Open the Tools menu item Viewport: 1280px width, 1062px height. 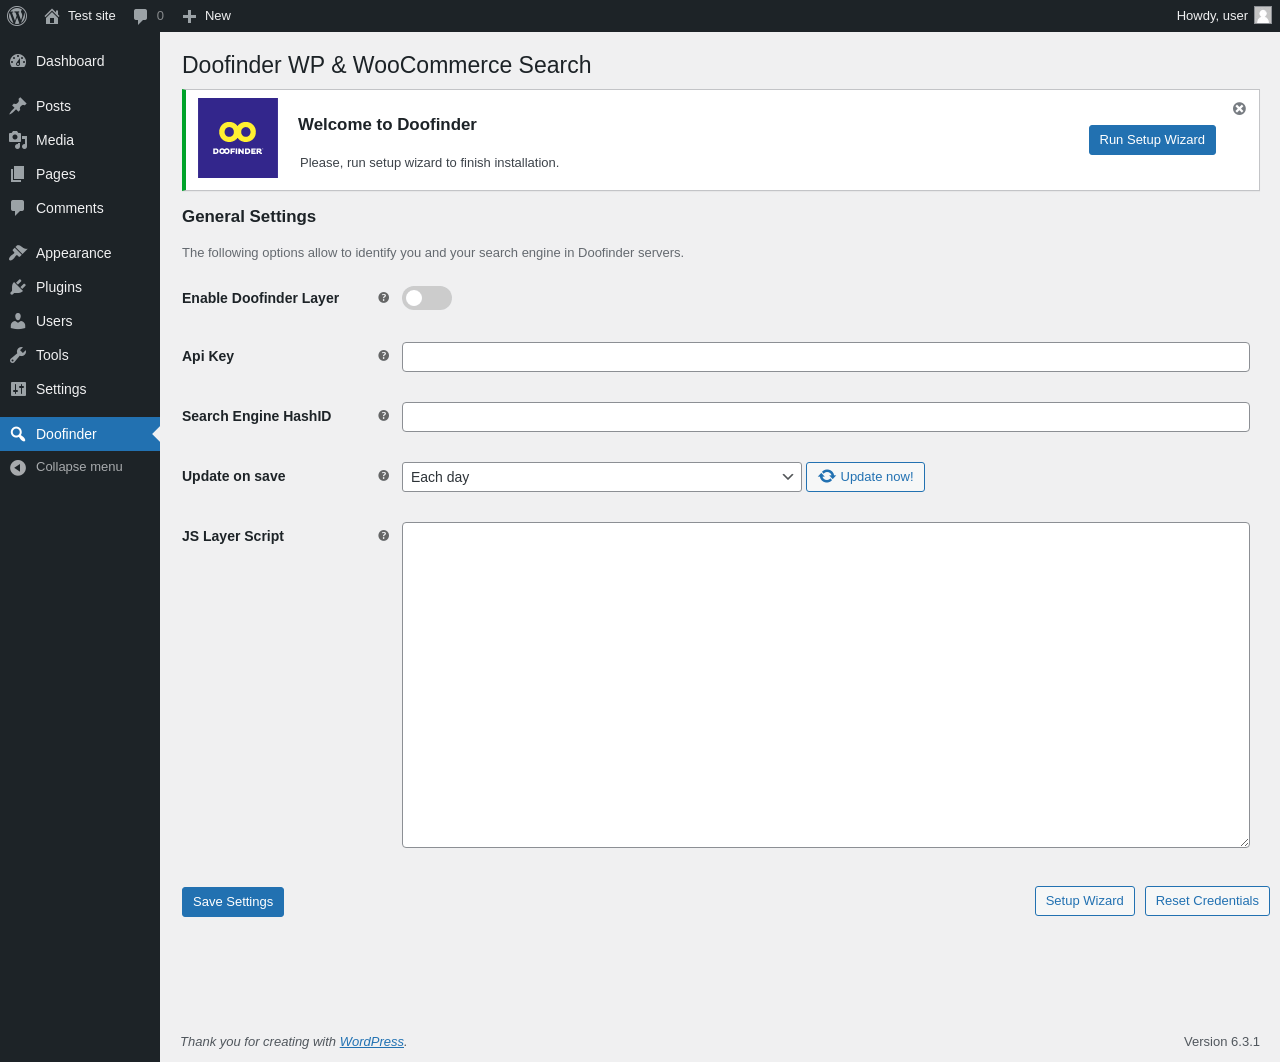click(x=80, y=355)
